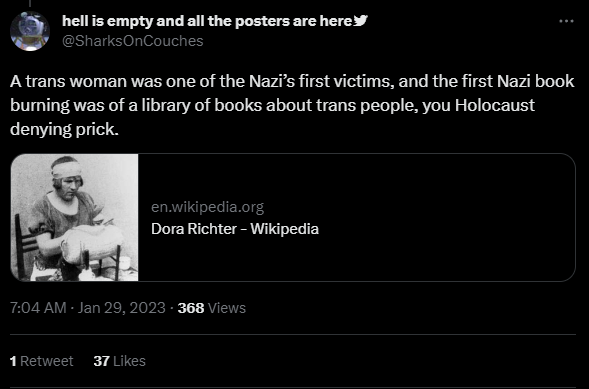Click the 368 Views counter
The height and width of the screenshot is (389, 589).
[x=212, y=308]
